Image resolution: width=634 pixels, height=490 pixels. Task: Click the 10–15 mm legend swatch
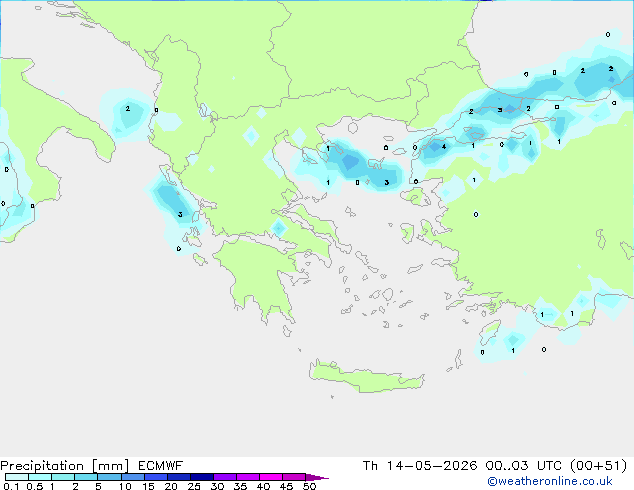132,477
